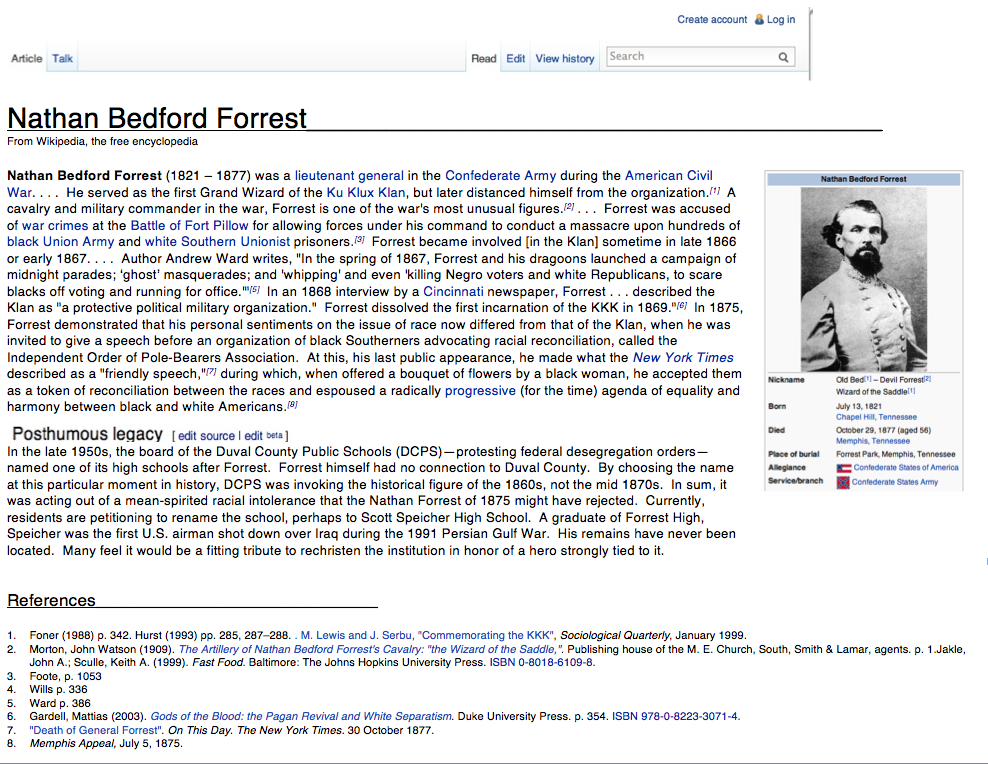Click the magnifying glass search icon
This screenshot has height=764, width=988.
tap(784, 57)
